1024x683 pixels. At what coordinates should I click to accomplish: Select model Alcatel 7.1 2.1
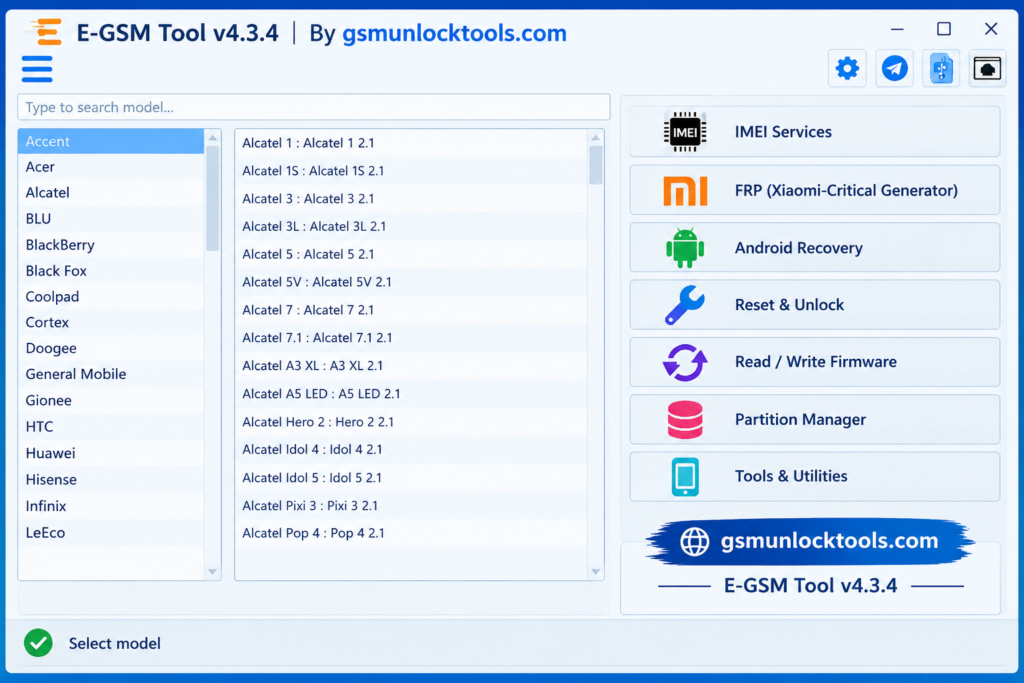[x=411, y=338]
